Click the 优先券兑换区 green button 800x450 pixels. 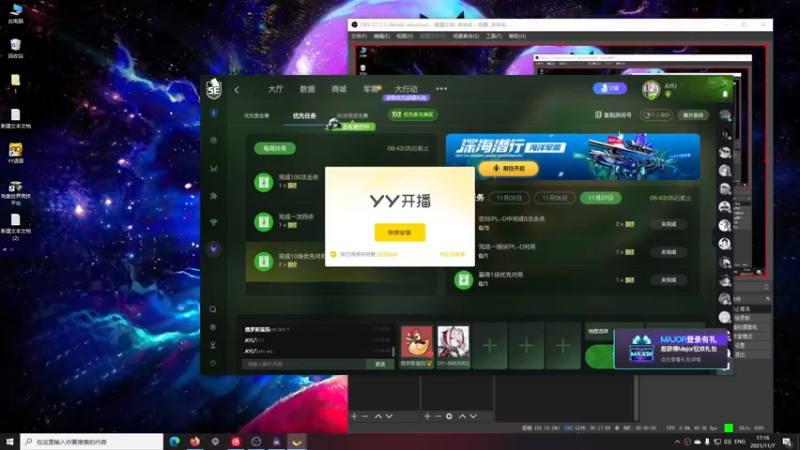pos(413,115)
